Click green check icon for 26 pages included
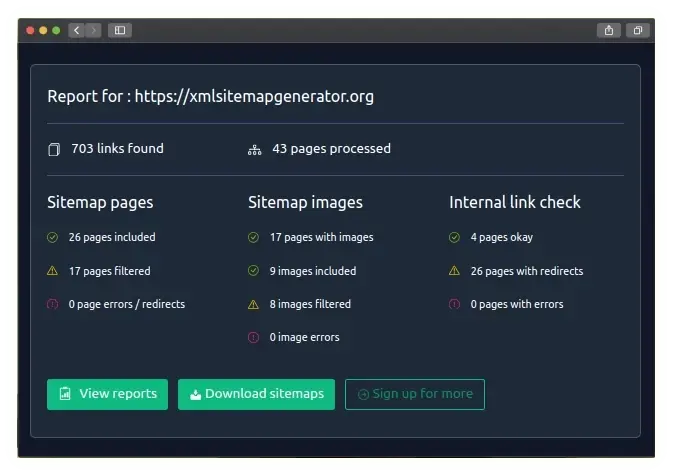This screenshot has height=476, width=673. click(52, 237)
